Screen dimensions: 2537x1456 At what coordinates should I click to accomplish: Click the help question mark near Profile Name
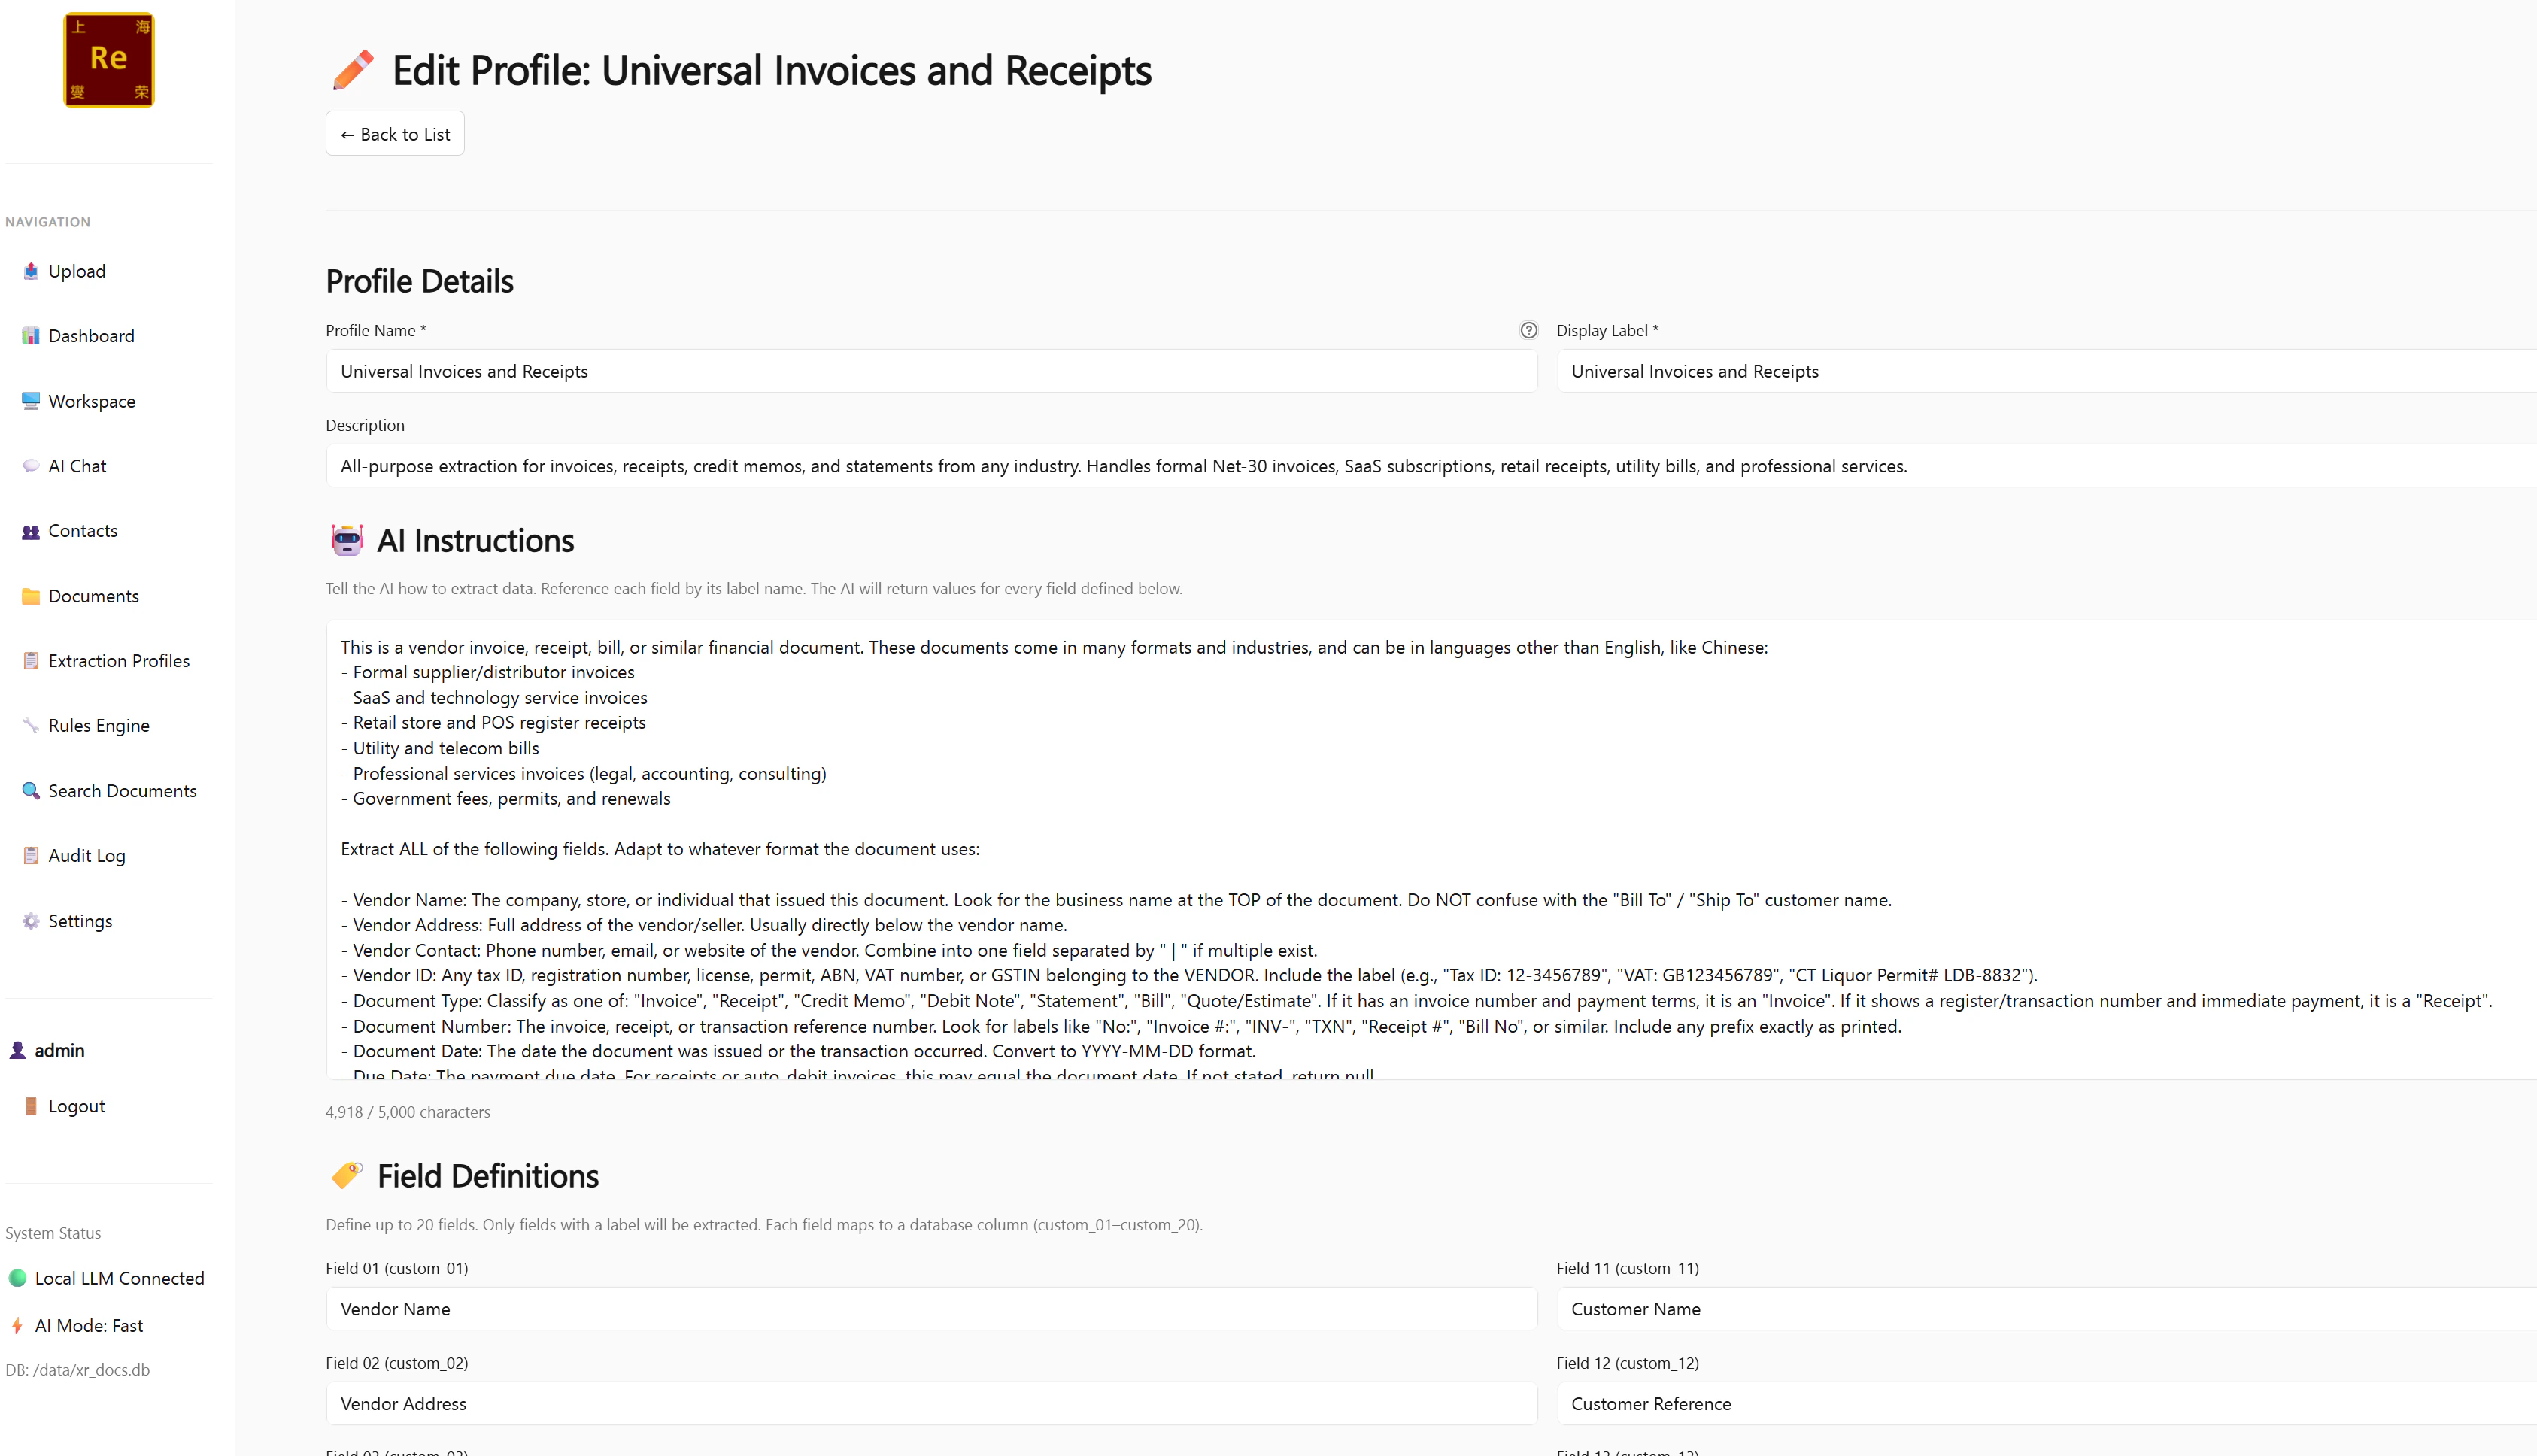pyautogui.click(x=1528, y=330)
